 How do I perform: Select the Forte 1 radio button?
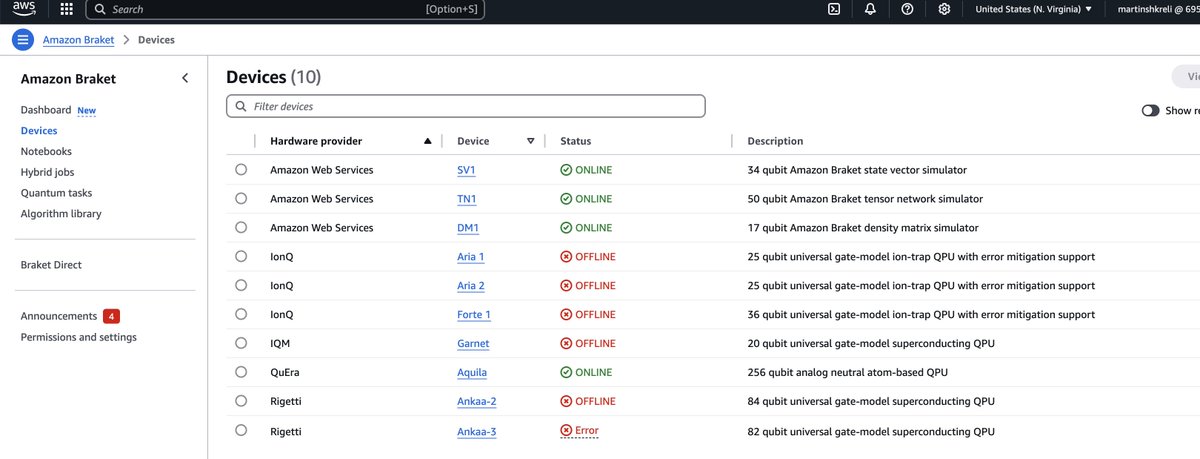241,314
